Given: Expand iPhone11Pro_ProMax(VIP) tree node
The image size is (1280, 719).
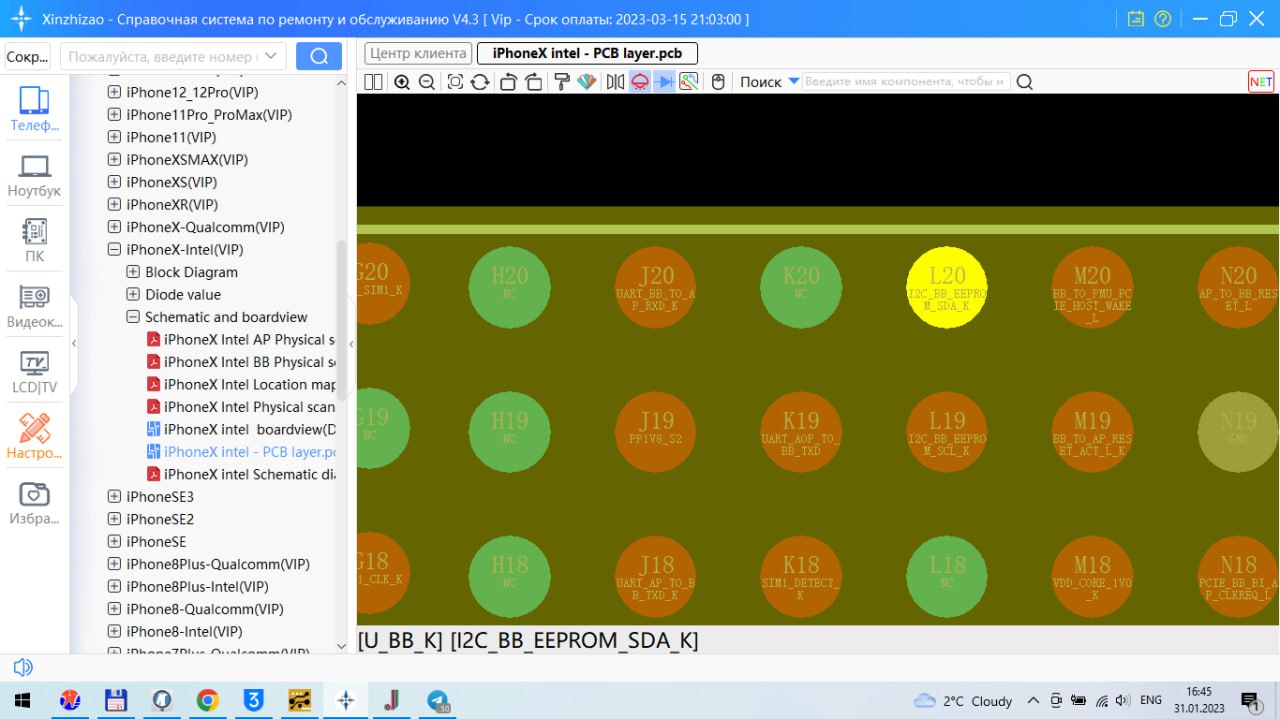Looking at the screenshot, I should 114,115.
